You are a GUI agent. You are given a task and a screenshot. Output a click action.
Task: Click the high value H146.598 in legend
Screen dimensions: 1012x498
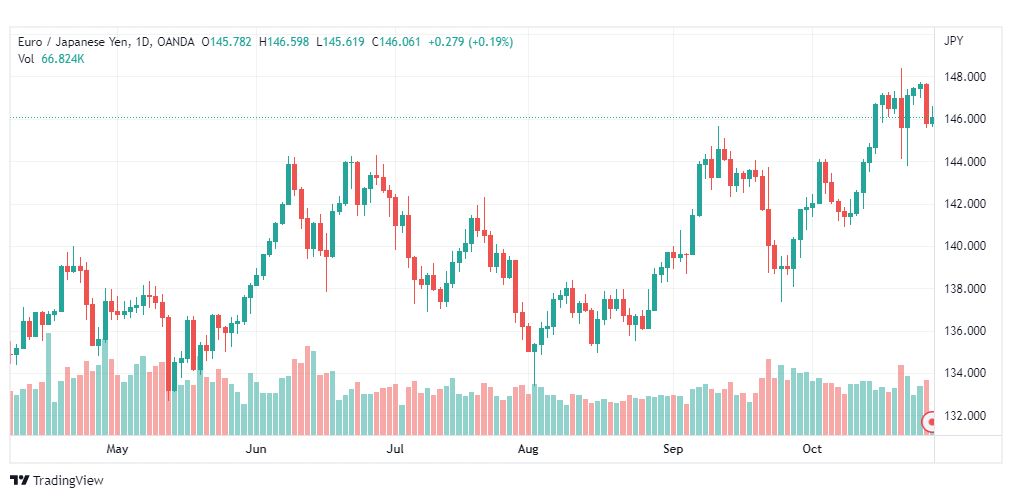click(x=284, y=42)
